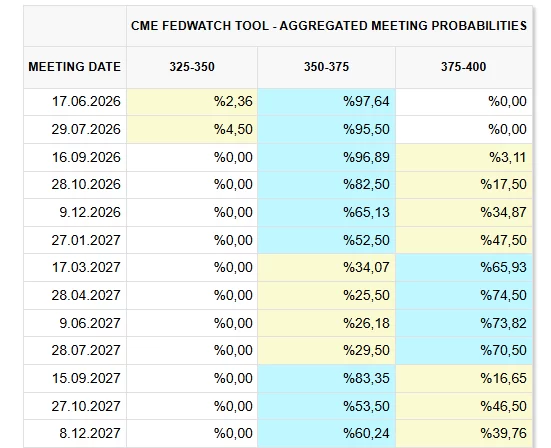Click the %73,82 probability cell
The height and width of the screenshot is (448, 551).
(x=464, y=323)
